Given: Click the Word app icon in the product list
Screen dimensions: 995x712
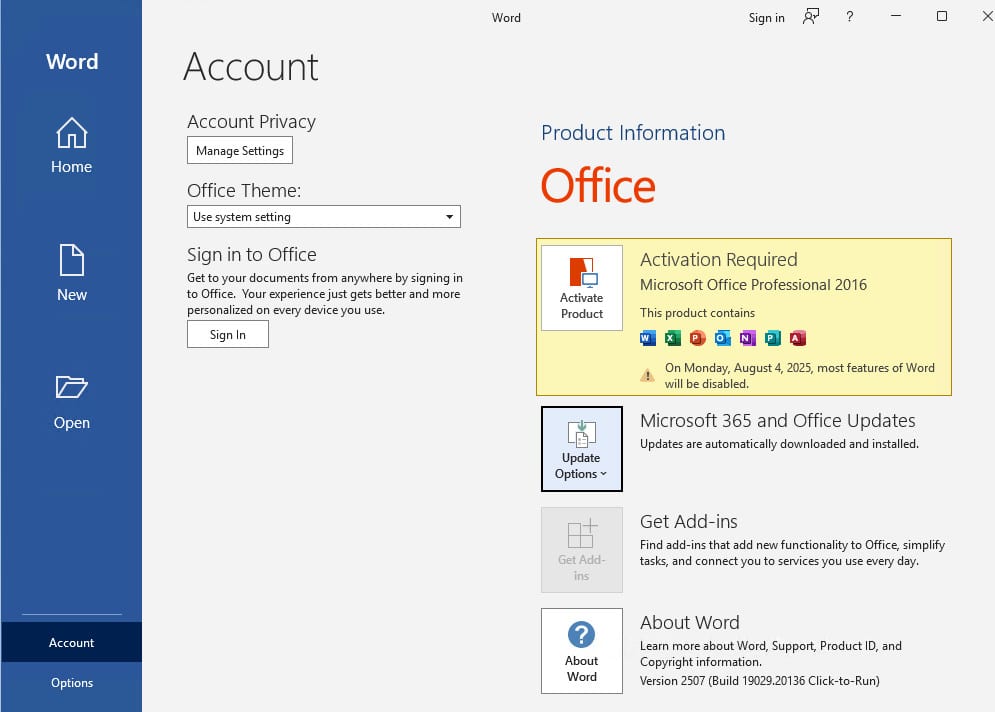Looking at the screenshot, I should (x=648, y=338).
